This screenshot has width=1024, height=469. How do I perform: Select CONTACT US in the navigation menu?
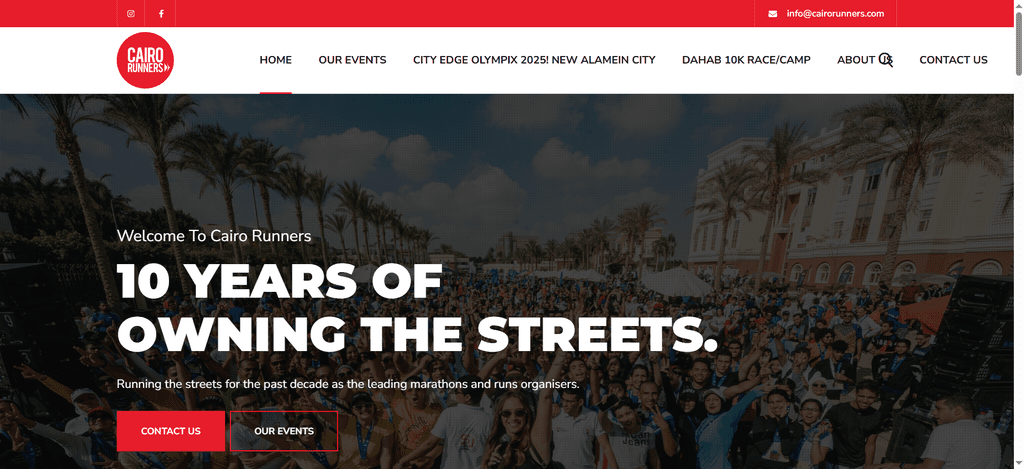pyautogui.click(x=953, y=60)
